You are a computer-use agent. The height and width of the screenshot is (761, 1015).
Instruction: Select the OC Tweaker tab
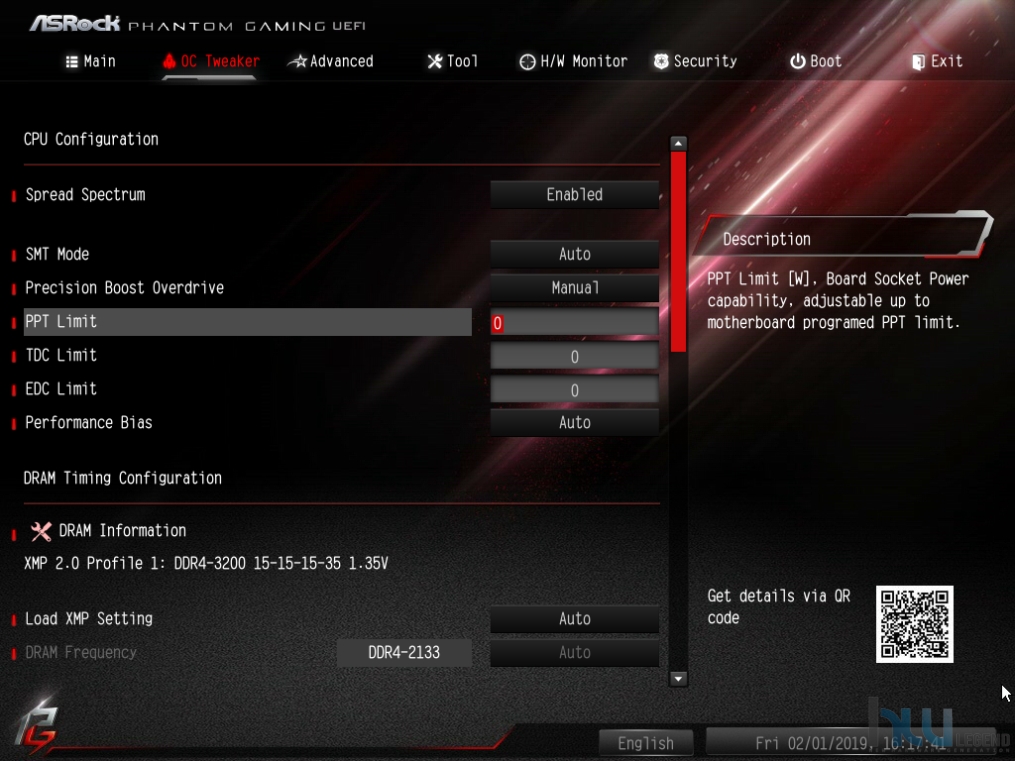[211, 61]
